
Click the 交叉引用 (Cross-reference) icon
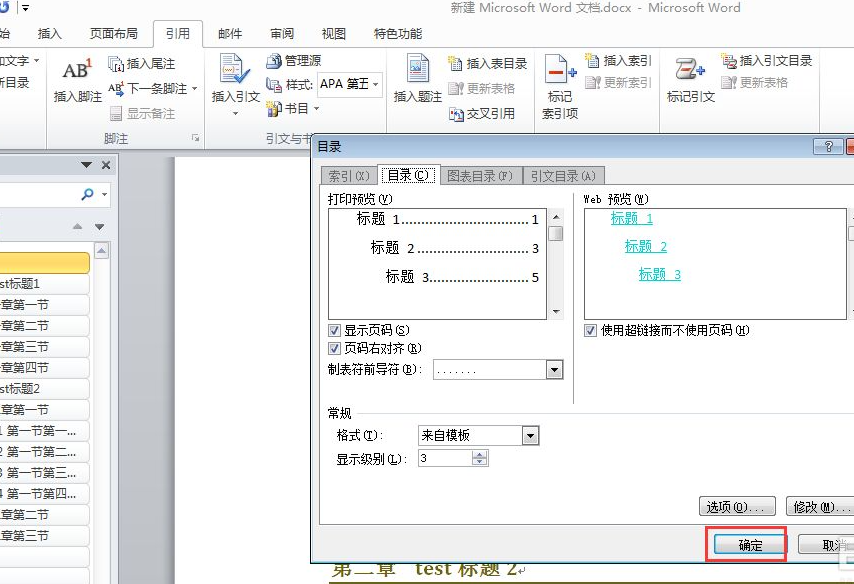click(x=456, y=113)
